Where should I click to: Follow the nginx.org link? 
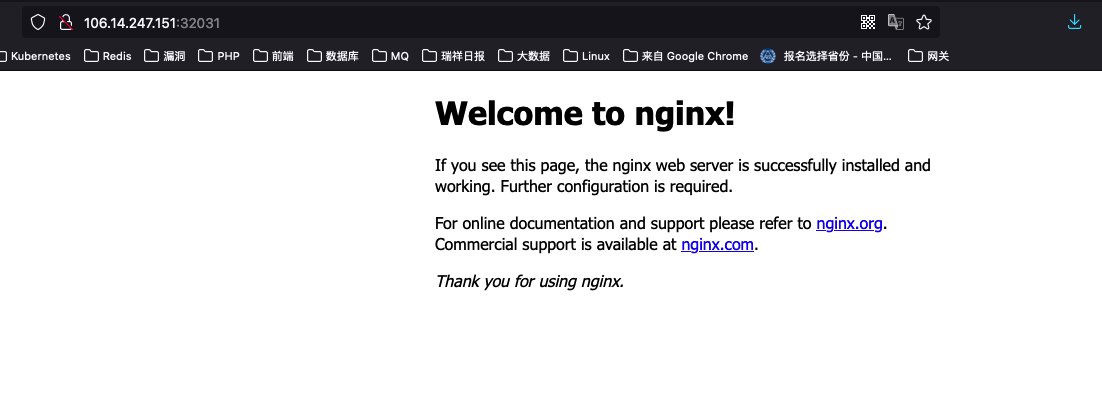pyautogui.click(x=849, y=224)
